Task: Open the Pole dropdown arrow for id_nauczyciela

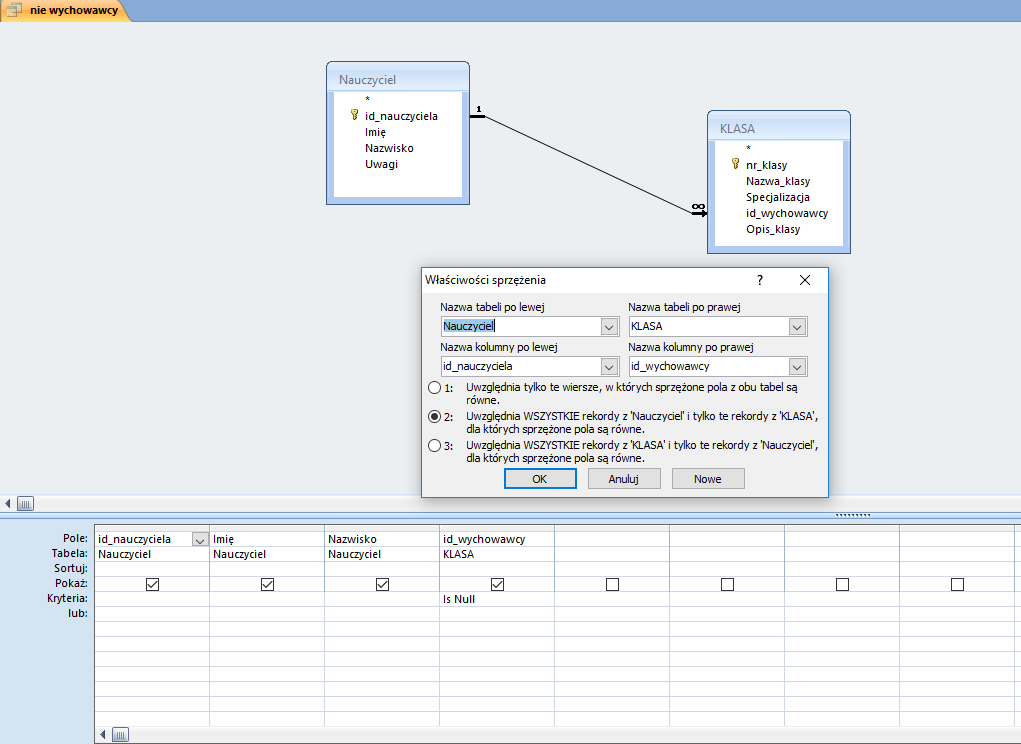Action: (x=200, y=539)
